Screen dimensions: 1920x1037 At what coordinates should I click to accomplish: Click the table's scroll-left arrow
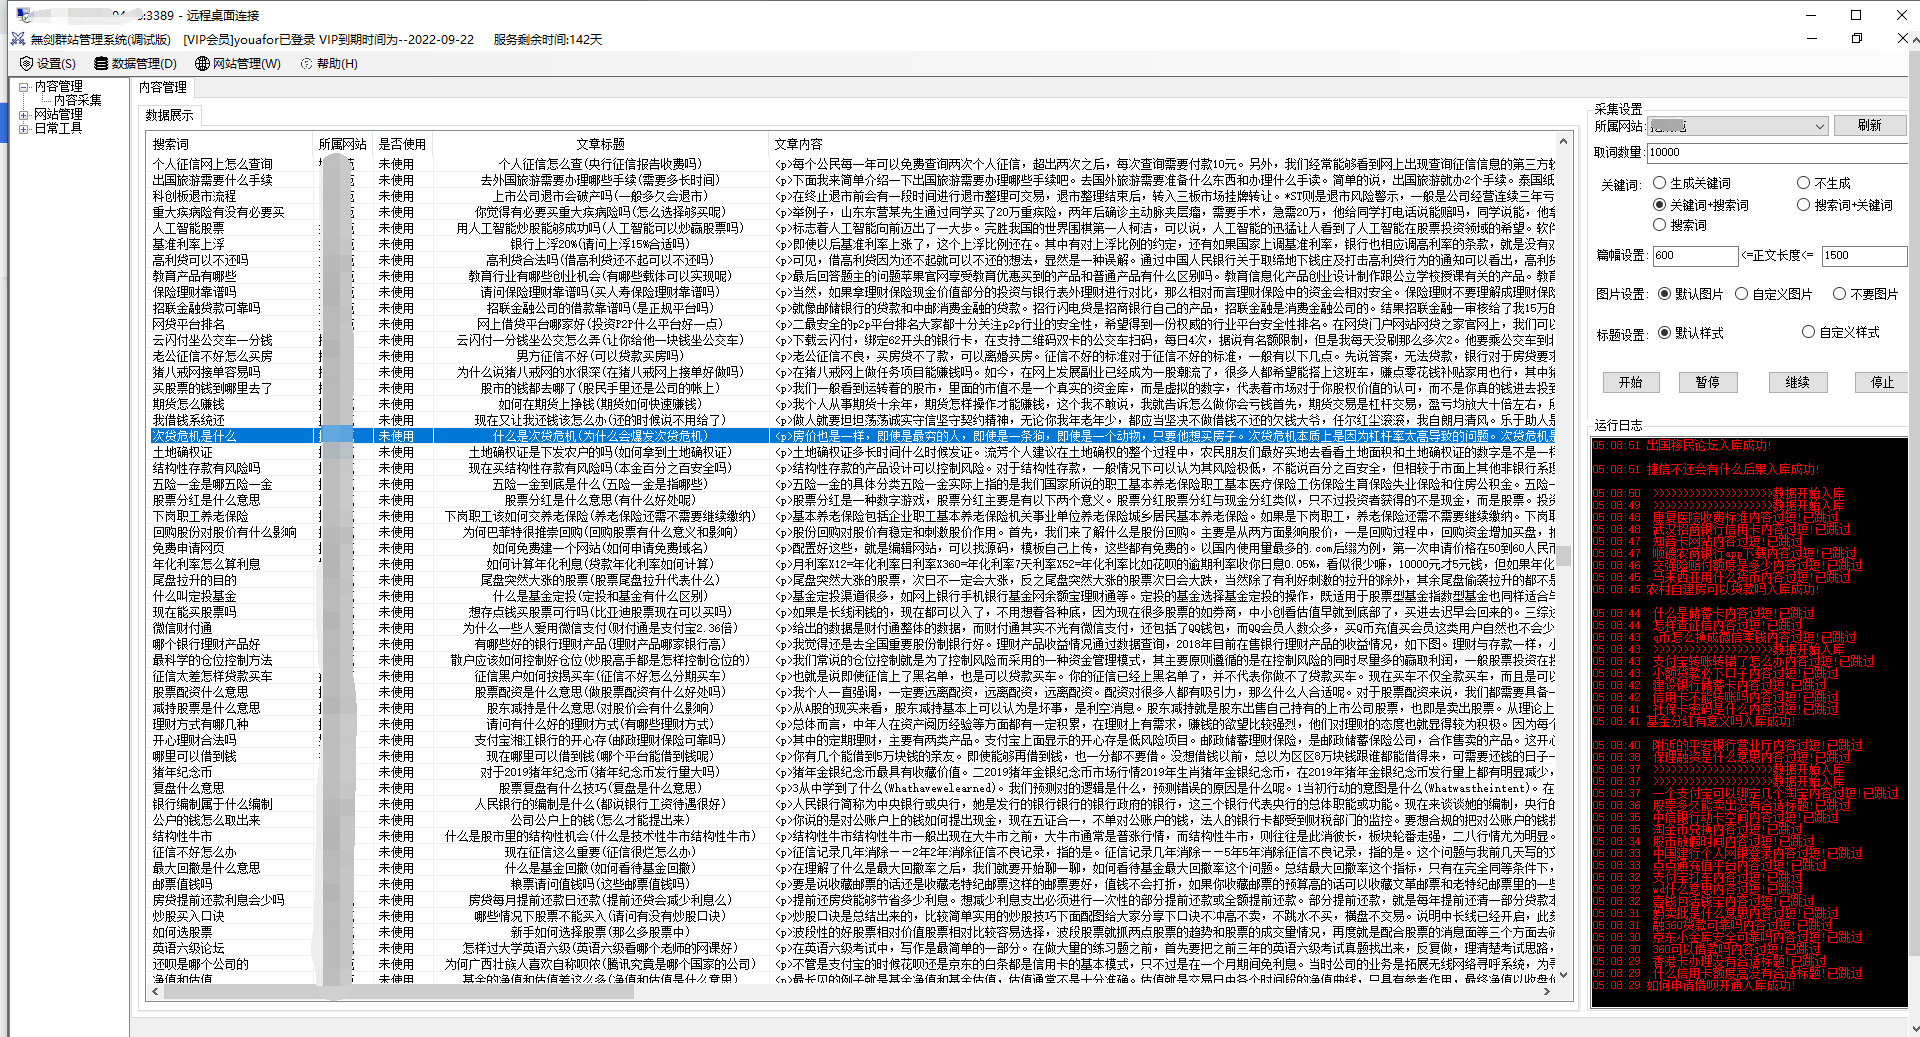coord(155,991)
